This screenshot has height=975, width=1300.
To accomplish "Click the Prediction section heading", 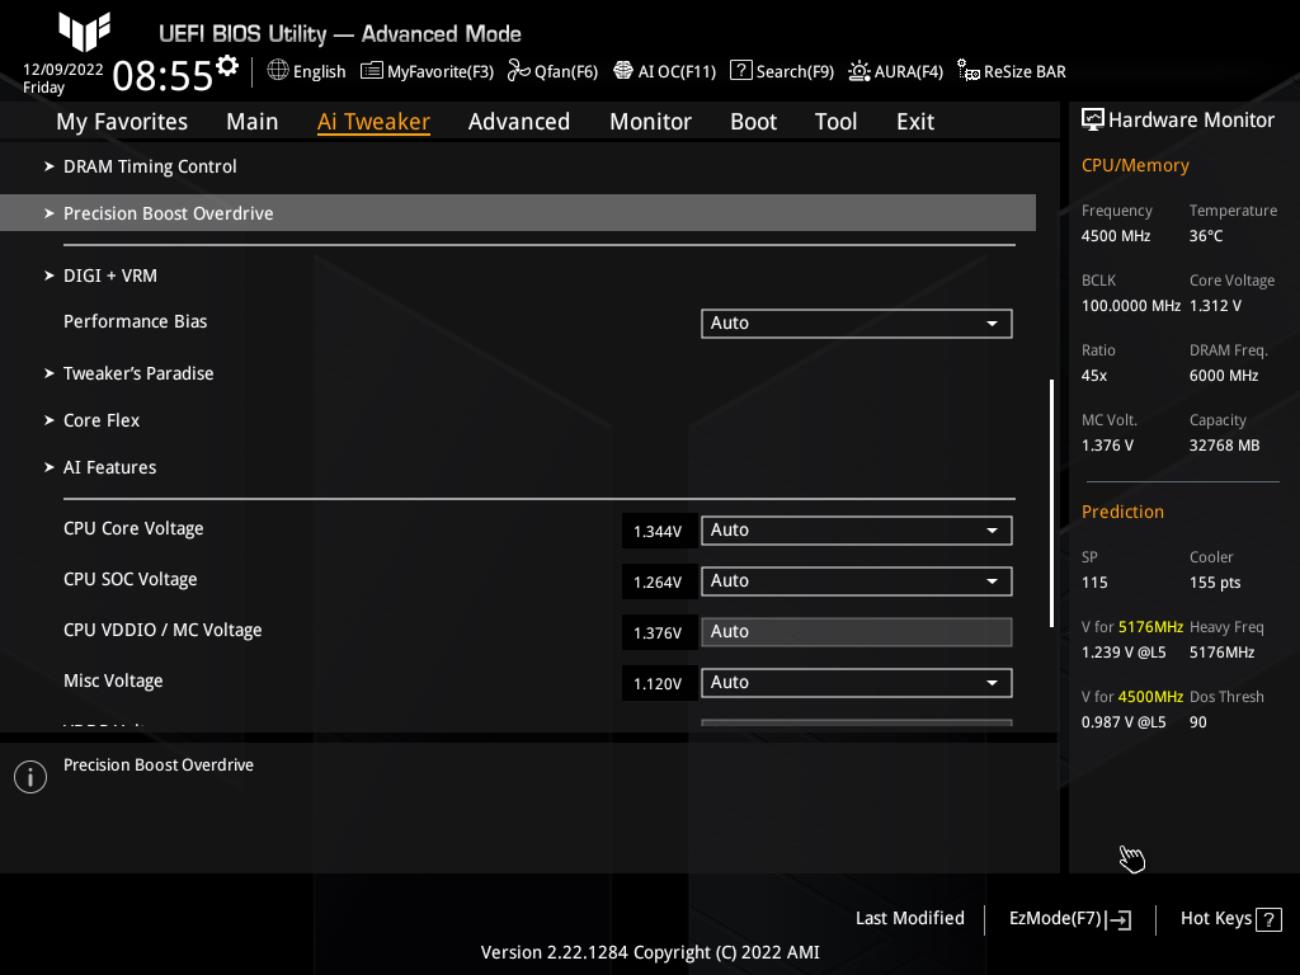I will tap(1122, 512).
